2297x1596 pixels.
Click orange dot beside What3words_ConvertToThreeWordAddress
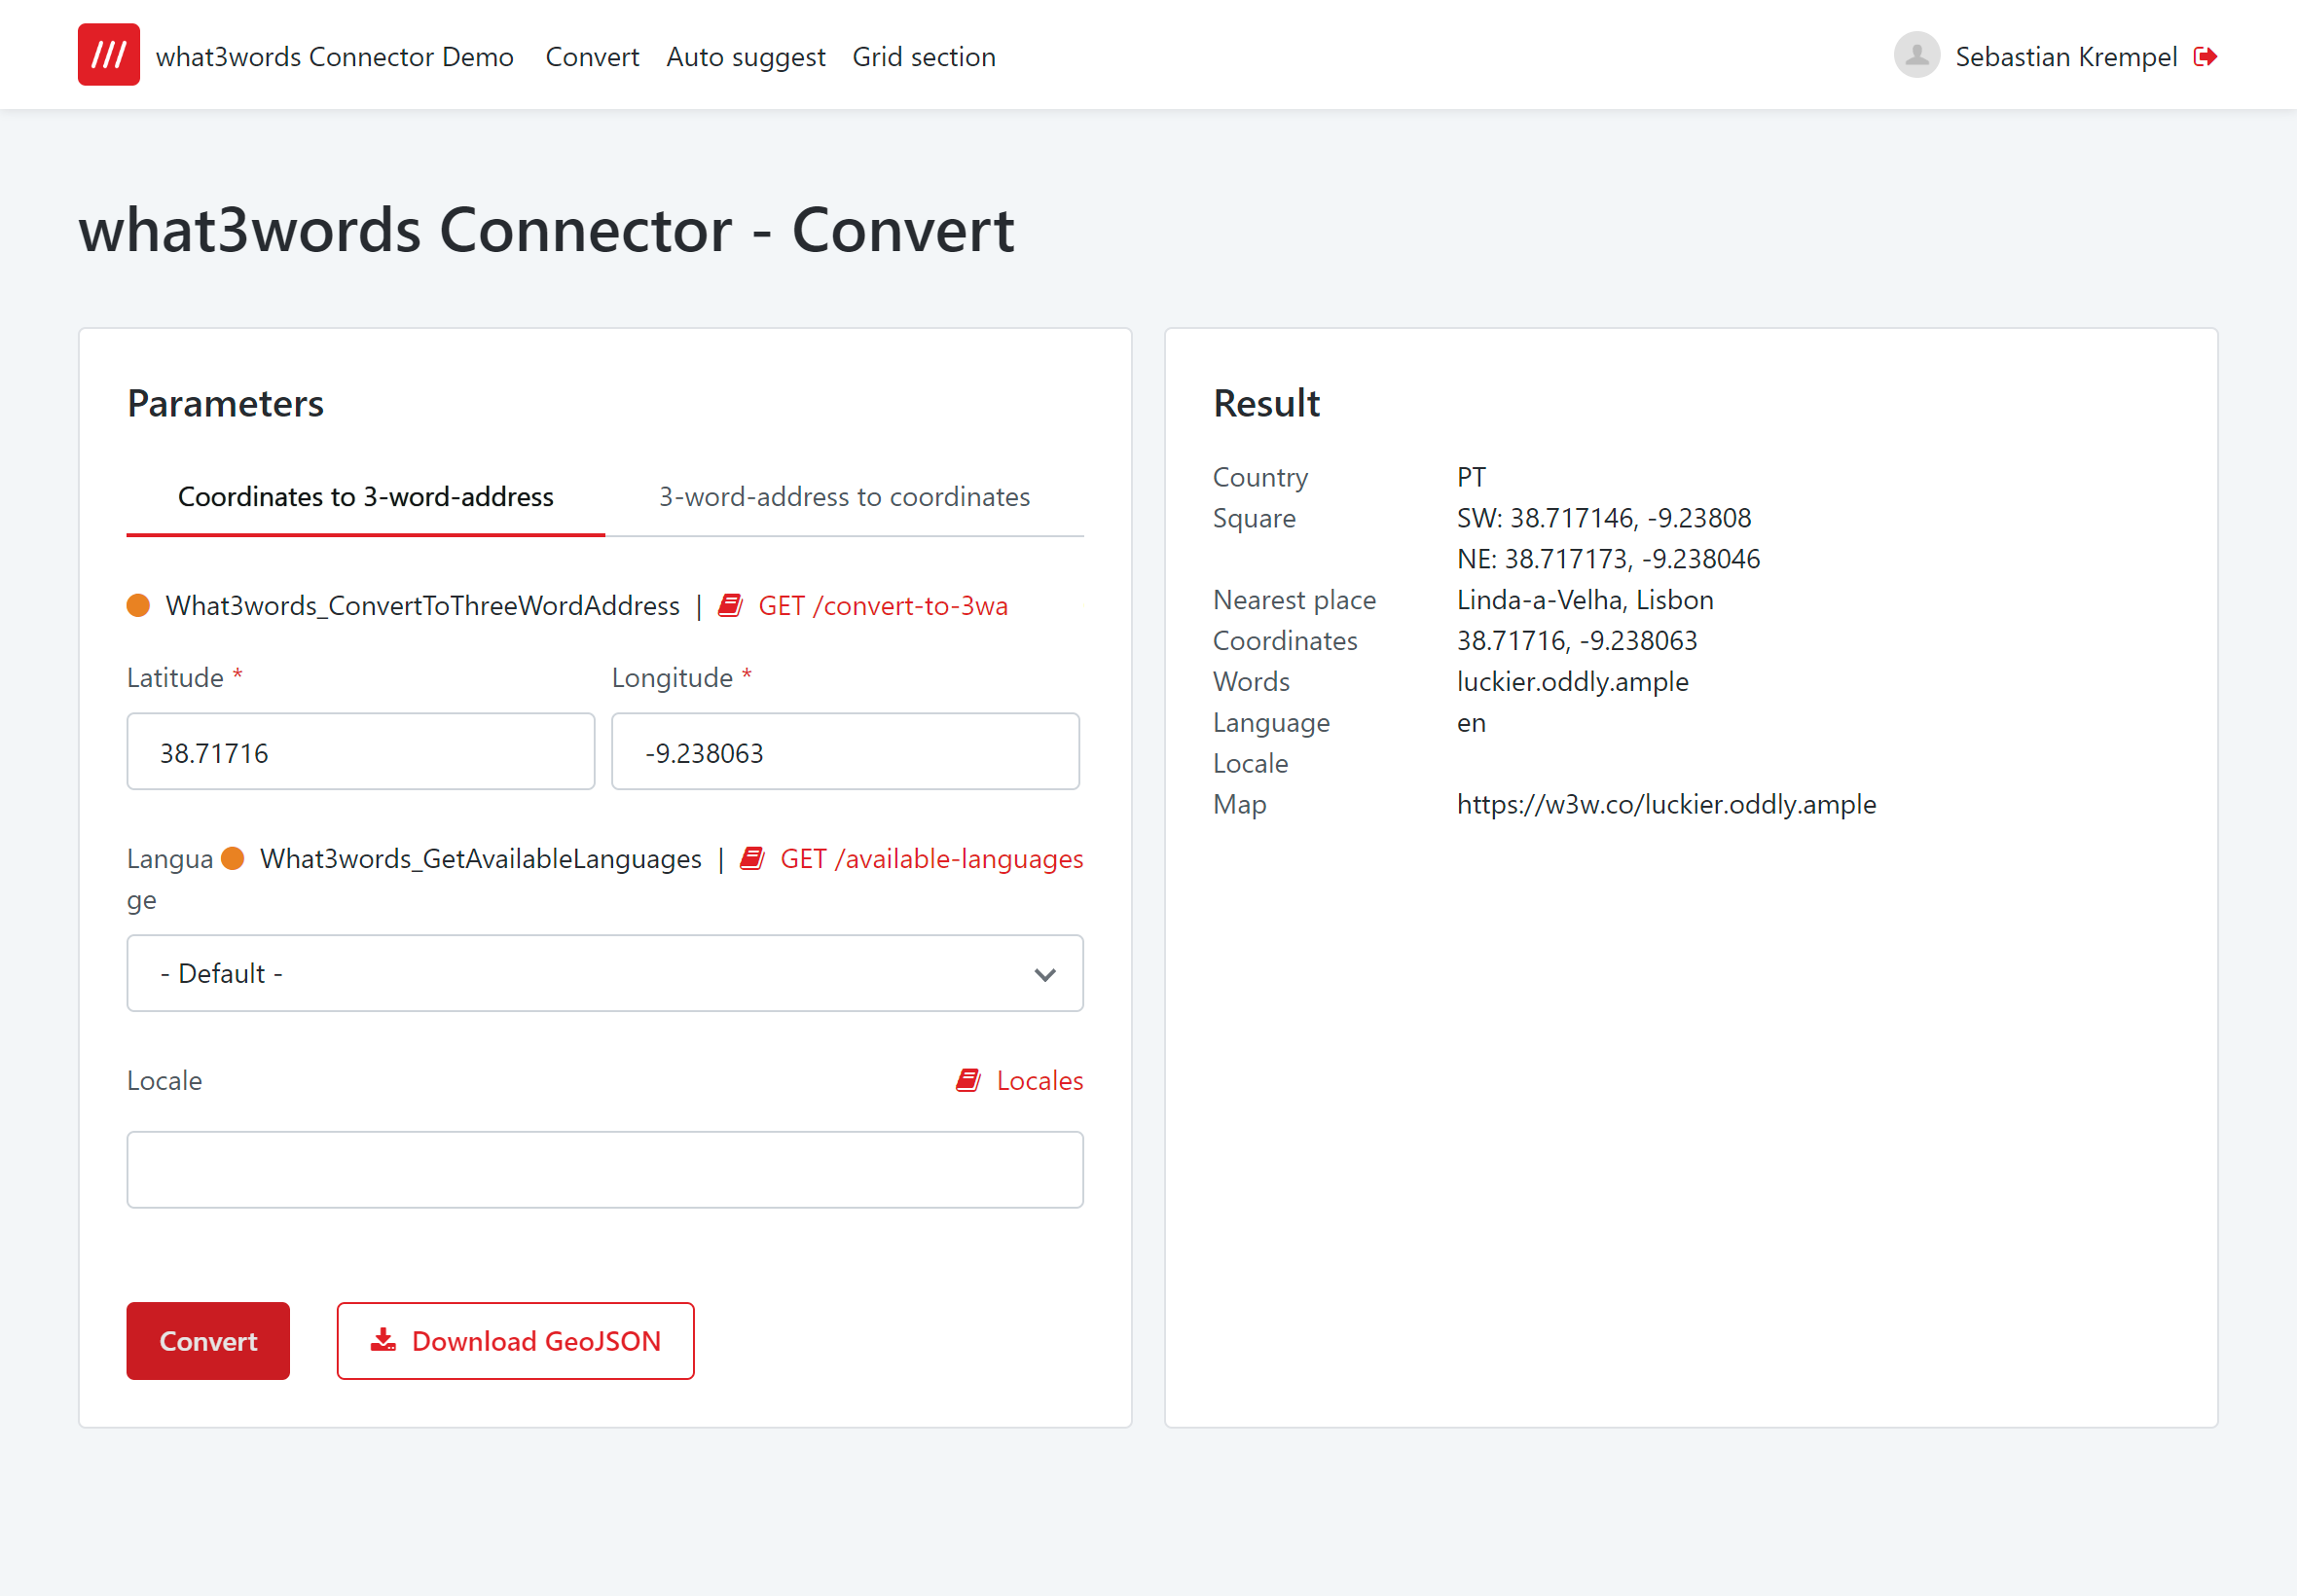pos(138,606)
